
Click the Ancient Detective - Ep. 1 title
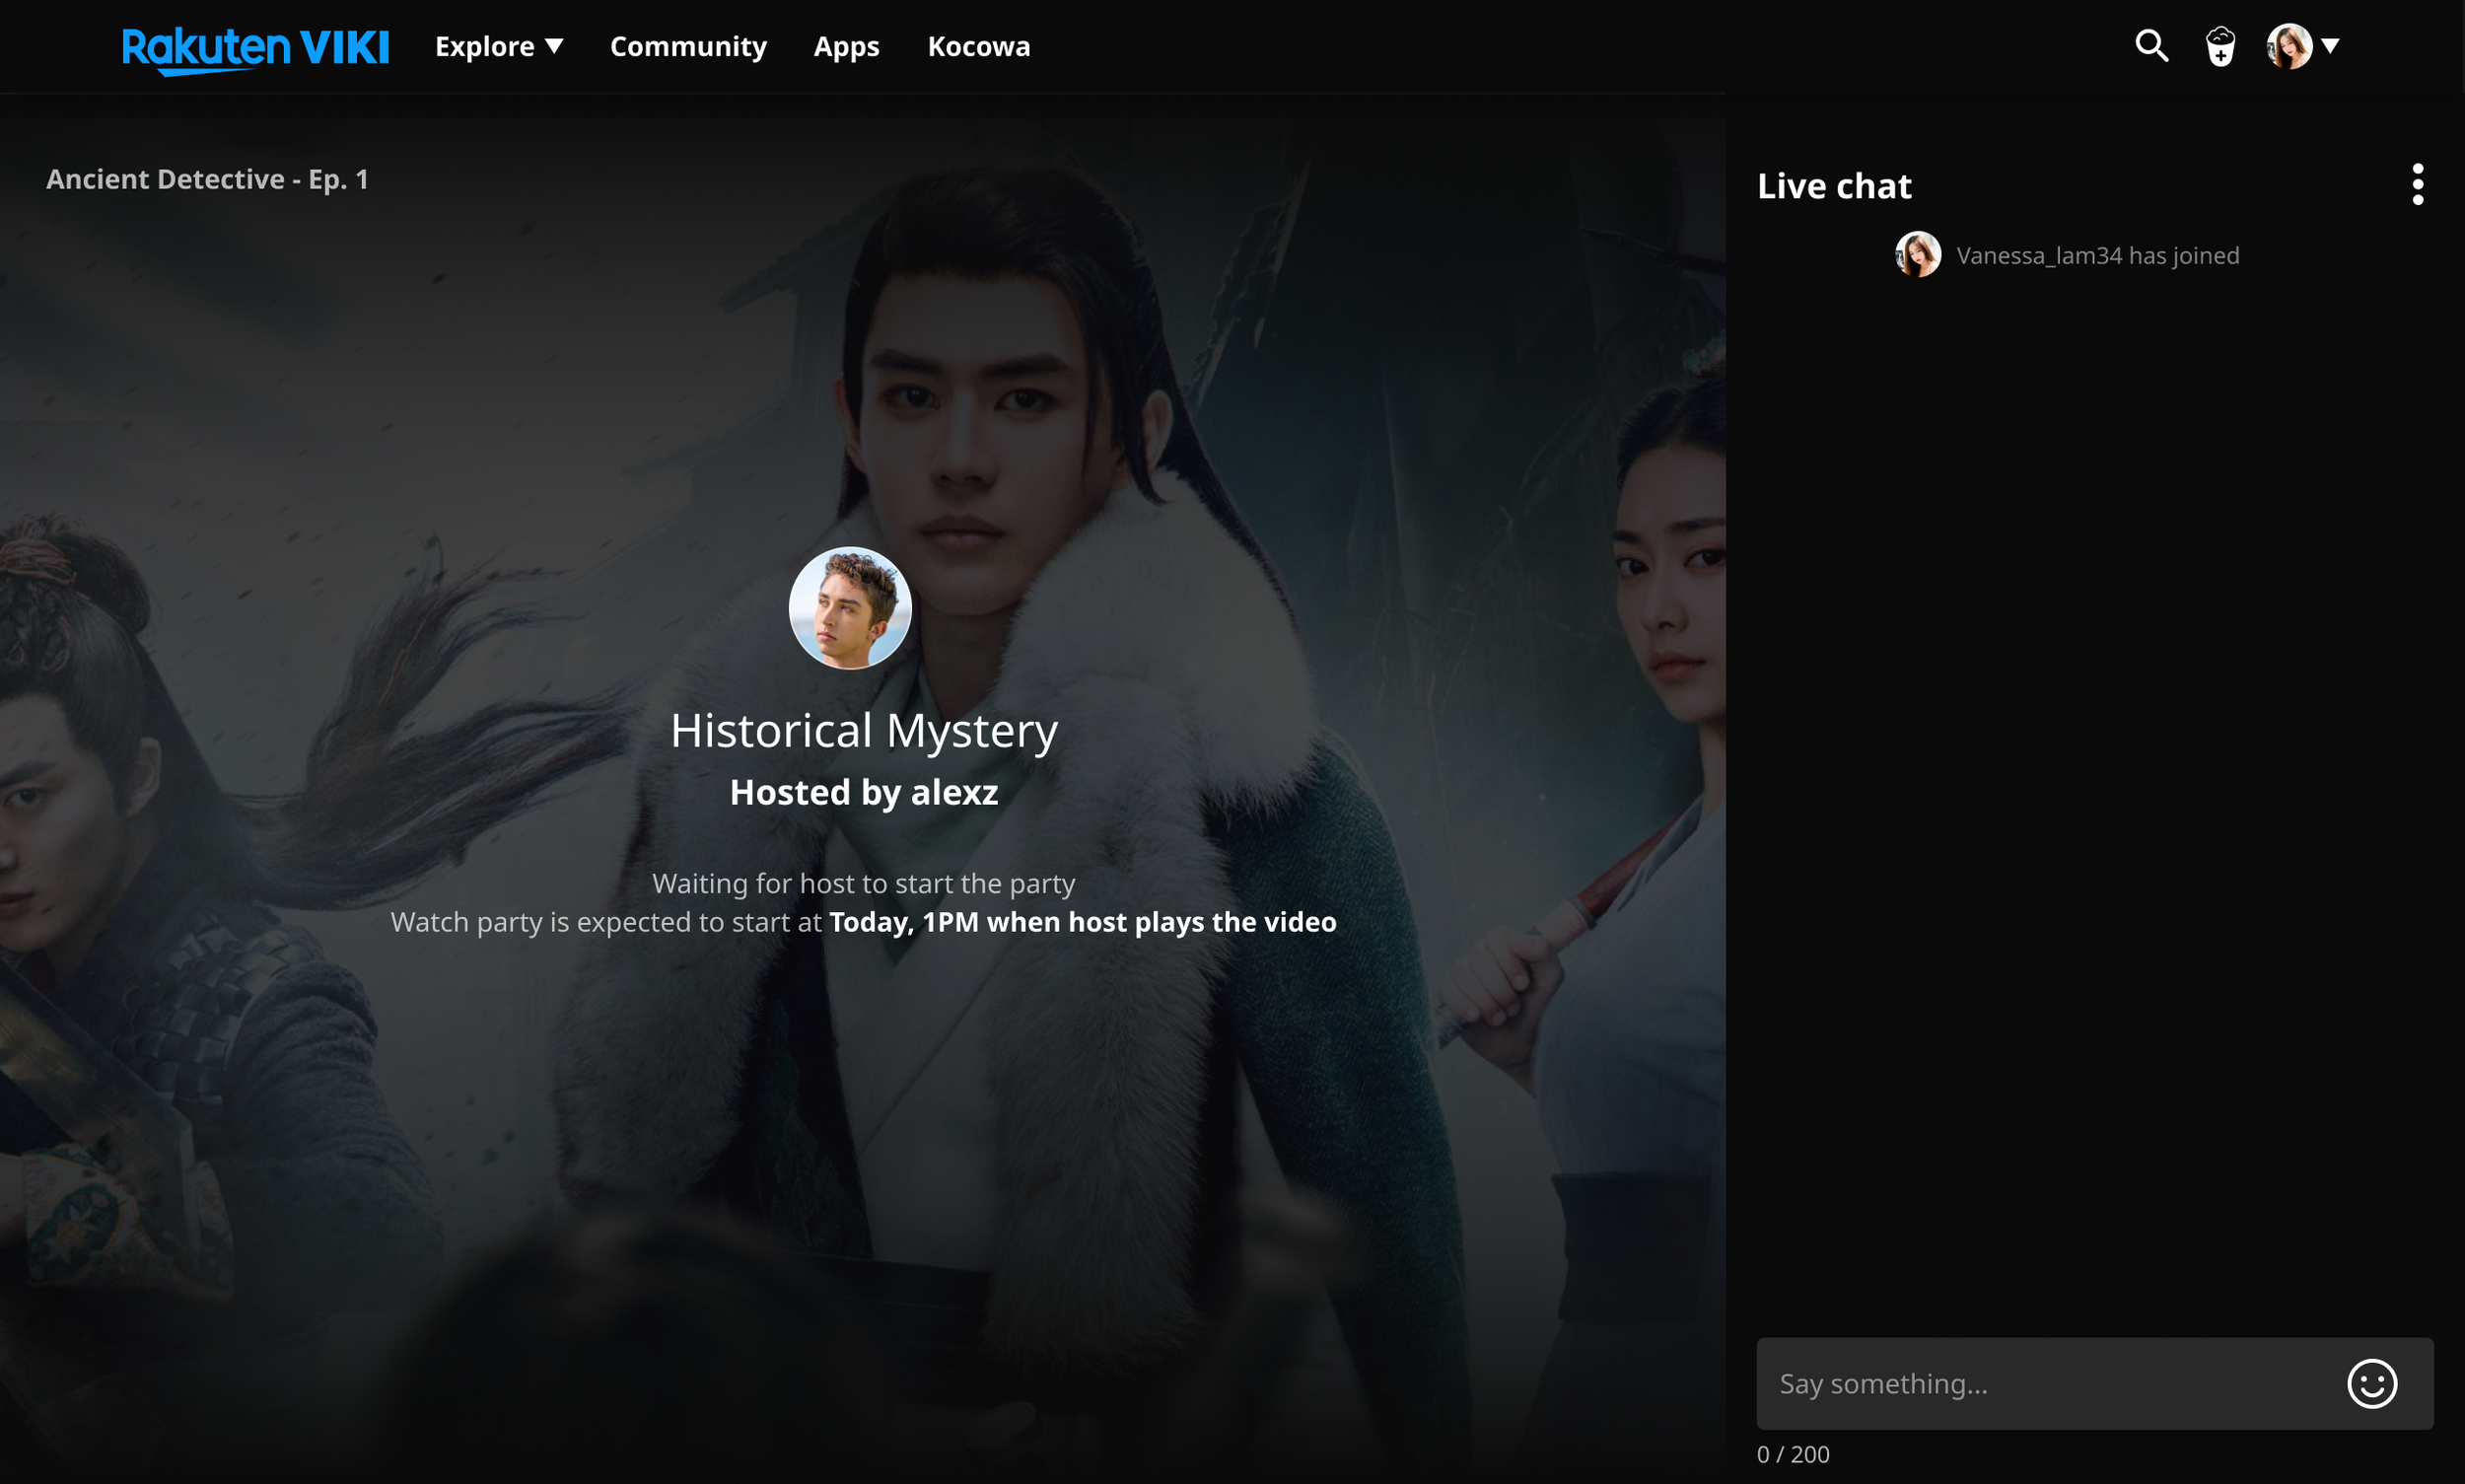tap(207, 179)
